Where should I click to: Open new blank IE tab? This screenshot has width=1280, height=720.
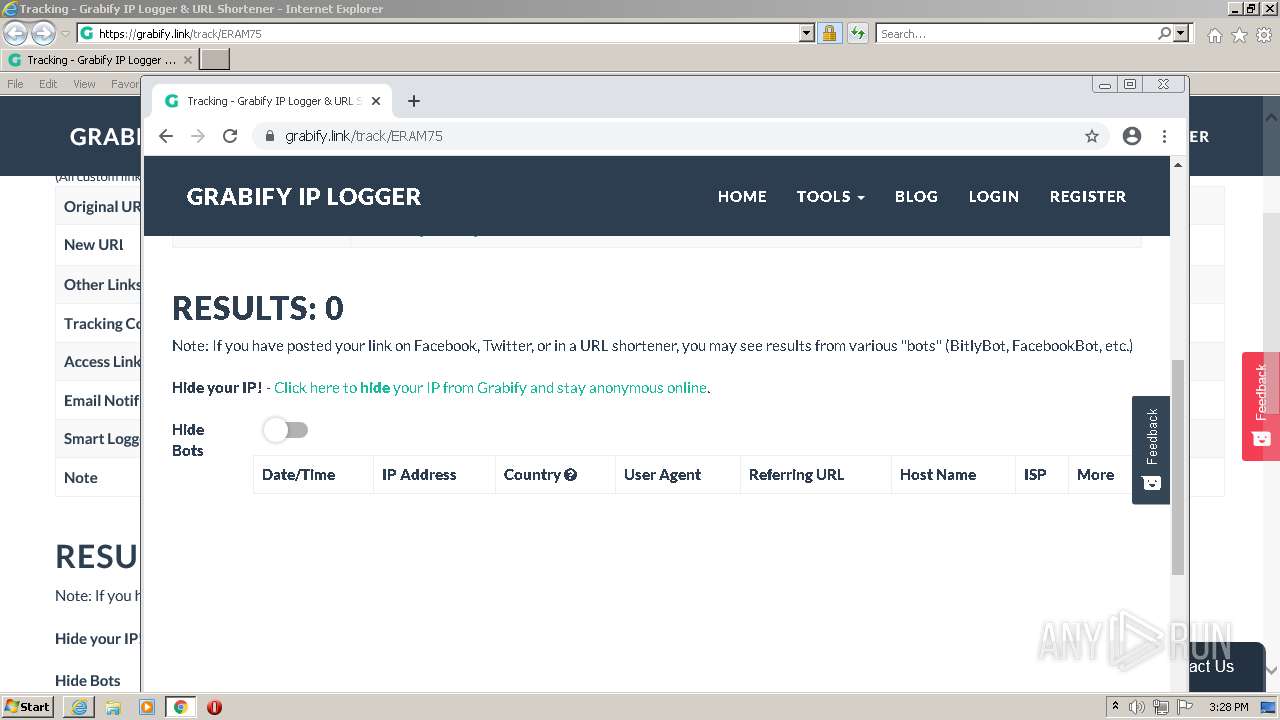[215, 60]
